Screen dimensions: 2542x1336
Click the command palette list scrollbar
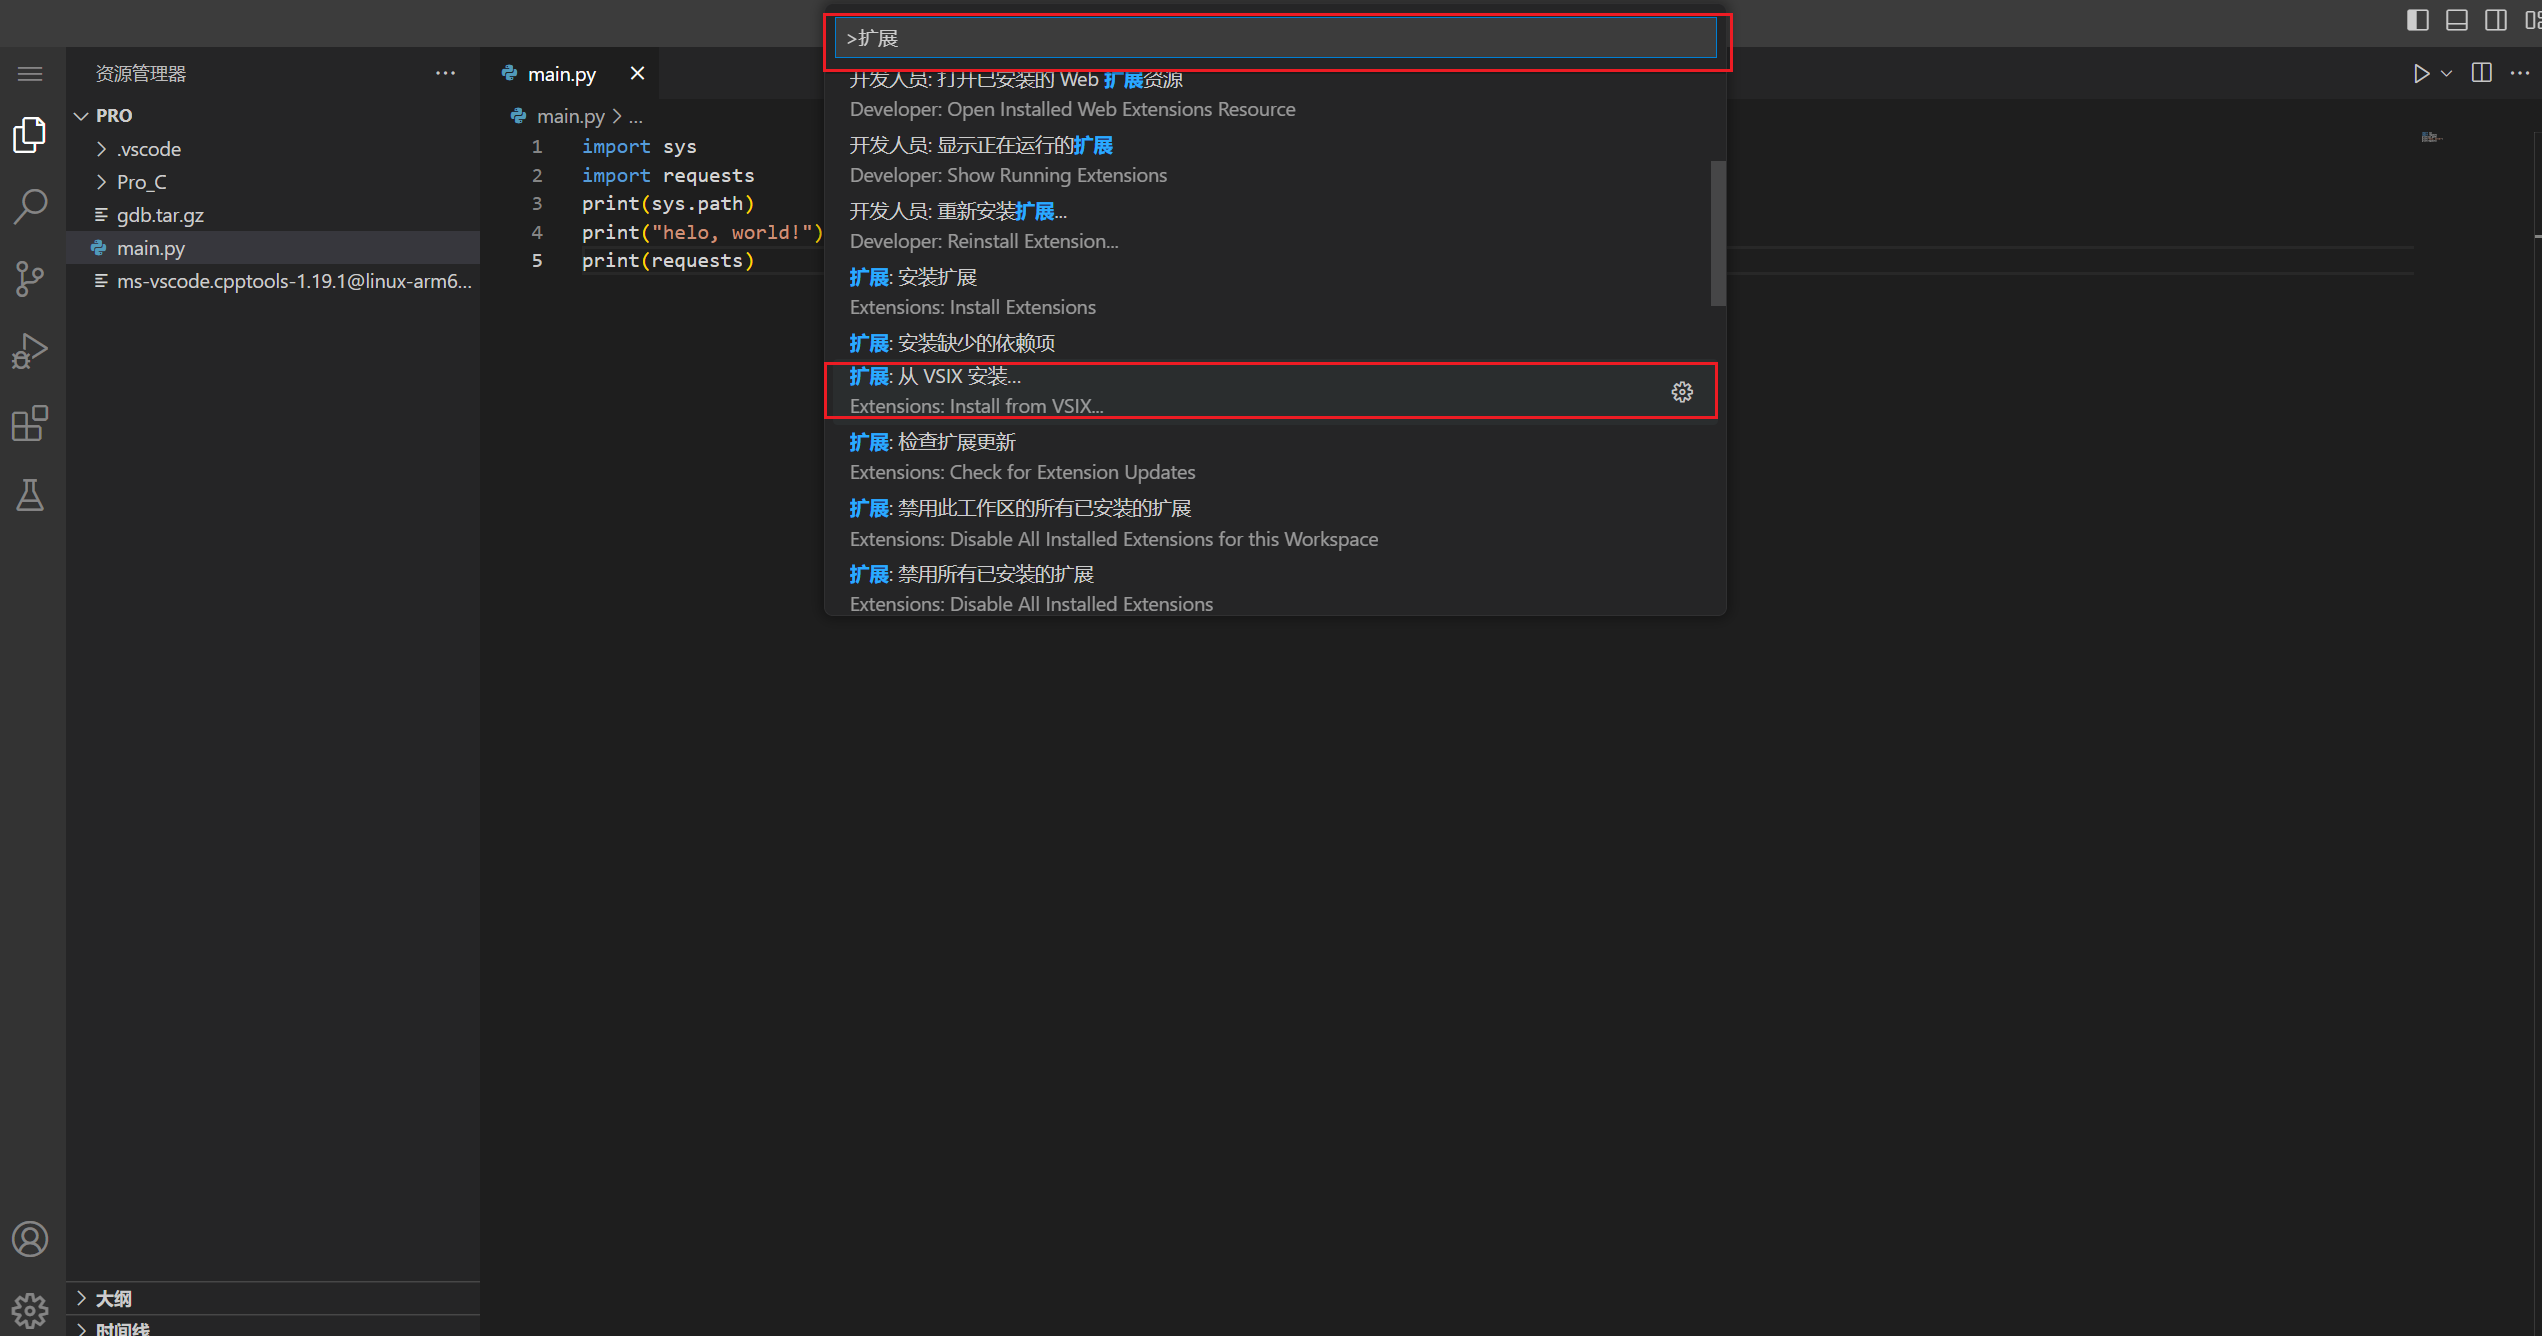pos(1718,233)
